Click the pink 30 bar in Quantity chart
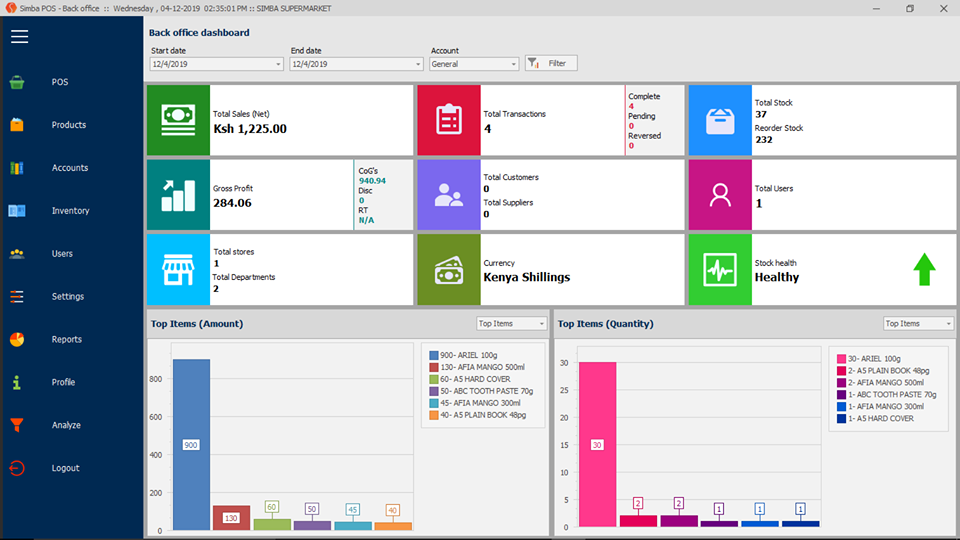 (598, 444)
